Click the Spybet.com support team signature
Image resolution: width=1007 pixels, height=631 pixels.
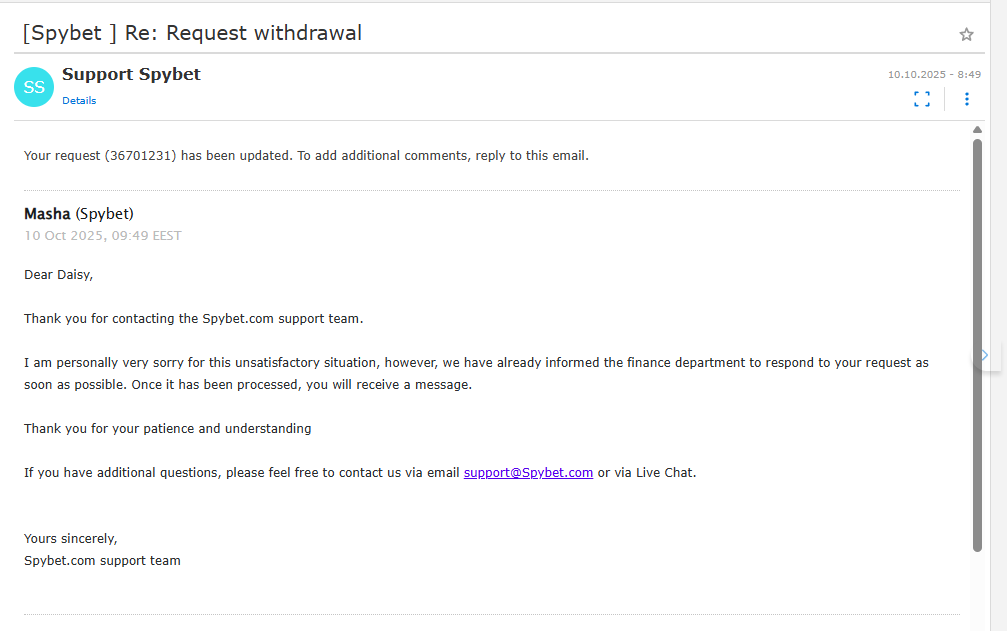(x=102, y=560)
